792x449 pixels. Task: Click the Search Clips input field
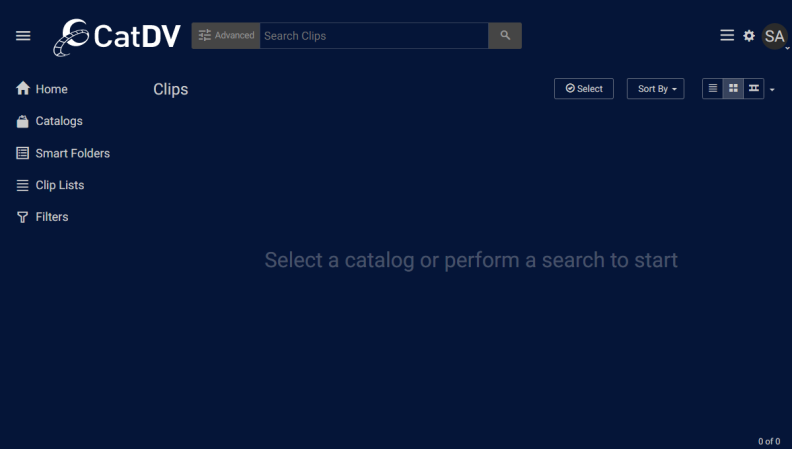click(374, 35)
